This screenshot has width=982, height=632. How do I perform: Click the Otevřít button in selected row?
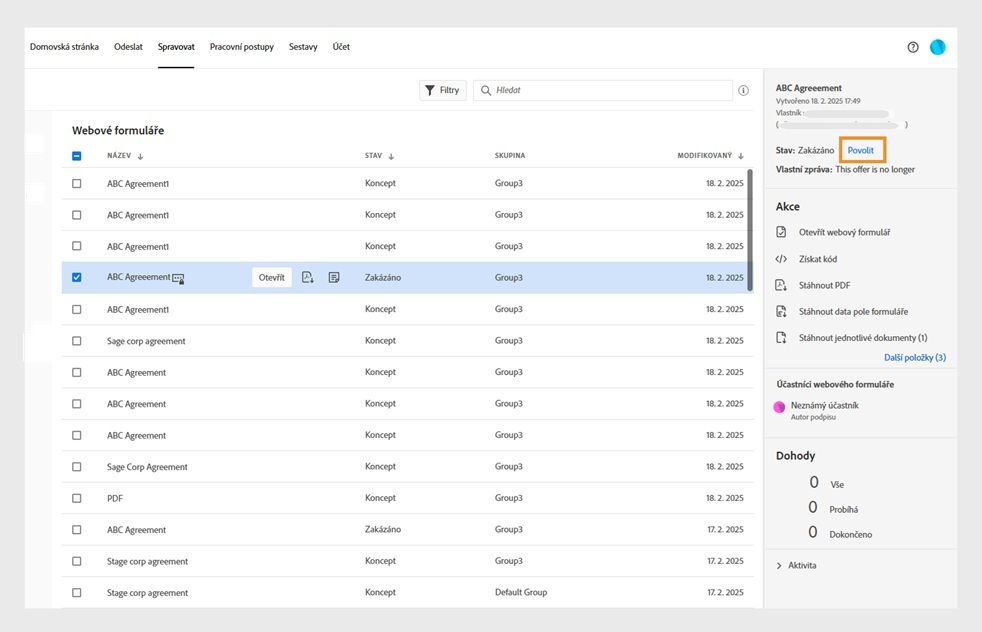click(x=272, y=278)
